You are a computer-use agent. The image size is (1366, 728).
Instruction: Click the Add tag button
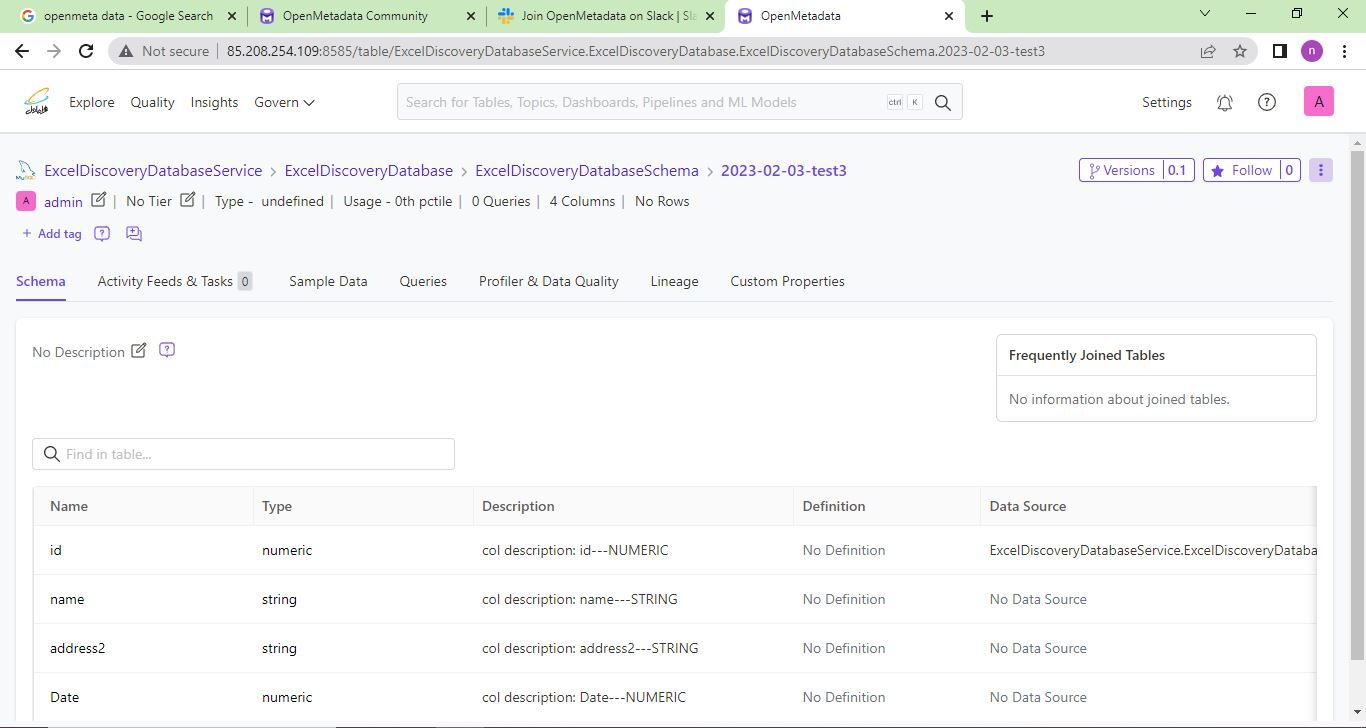[x=51, y=233]
